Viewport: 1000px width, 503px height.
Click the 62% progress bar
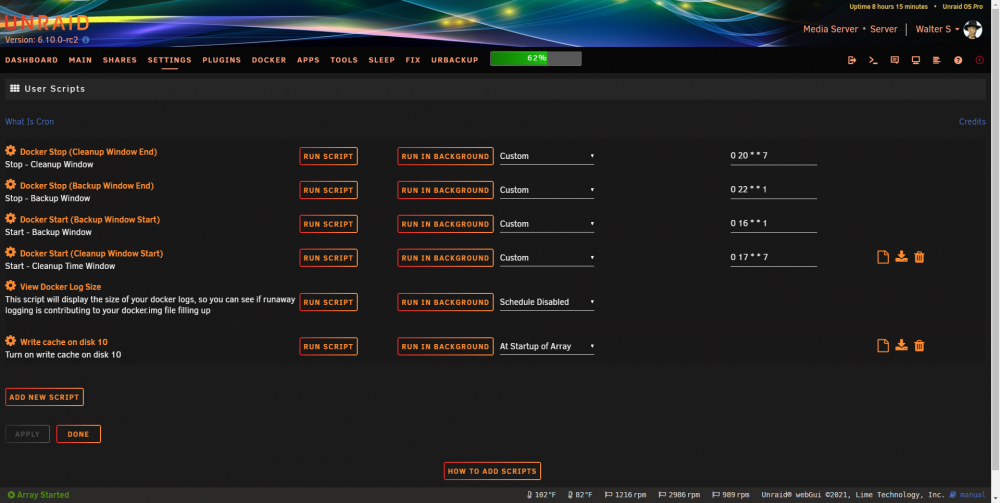(x=536, y=59)
